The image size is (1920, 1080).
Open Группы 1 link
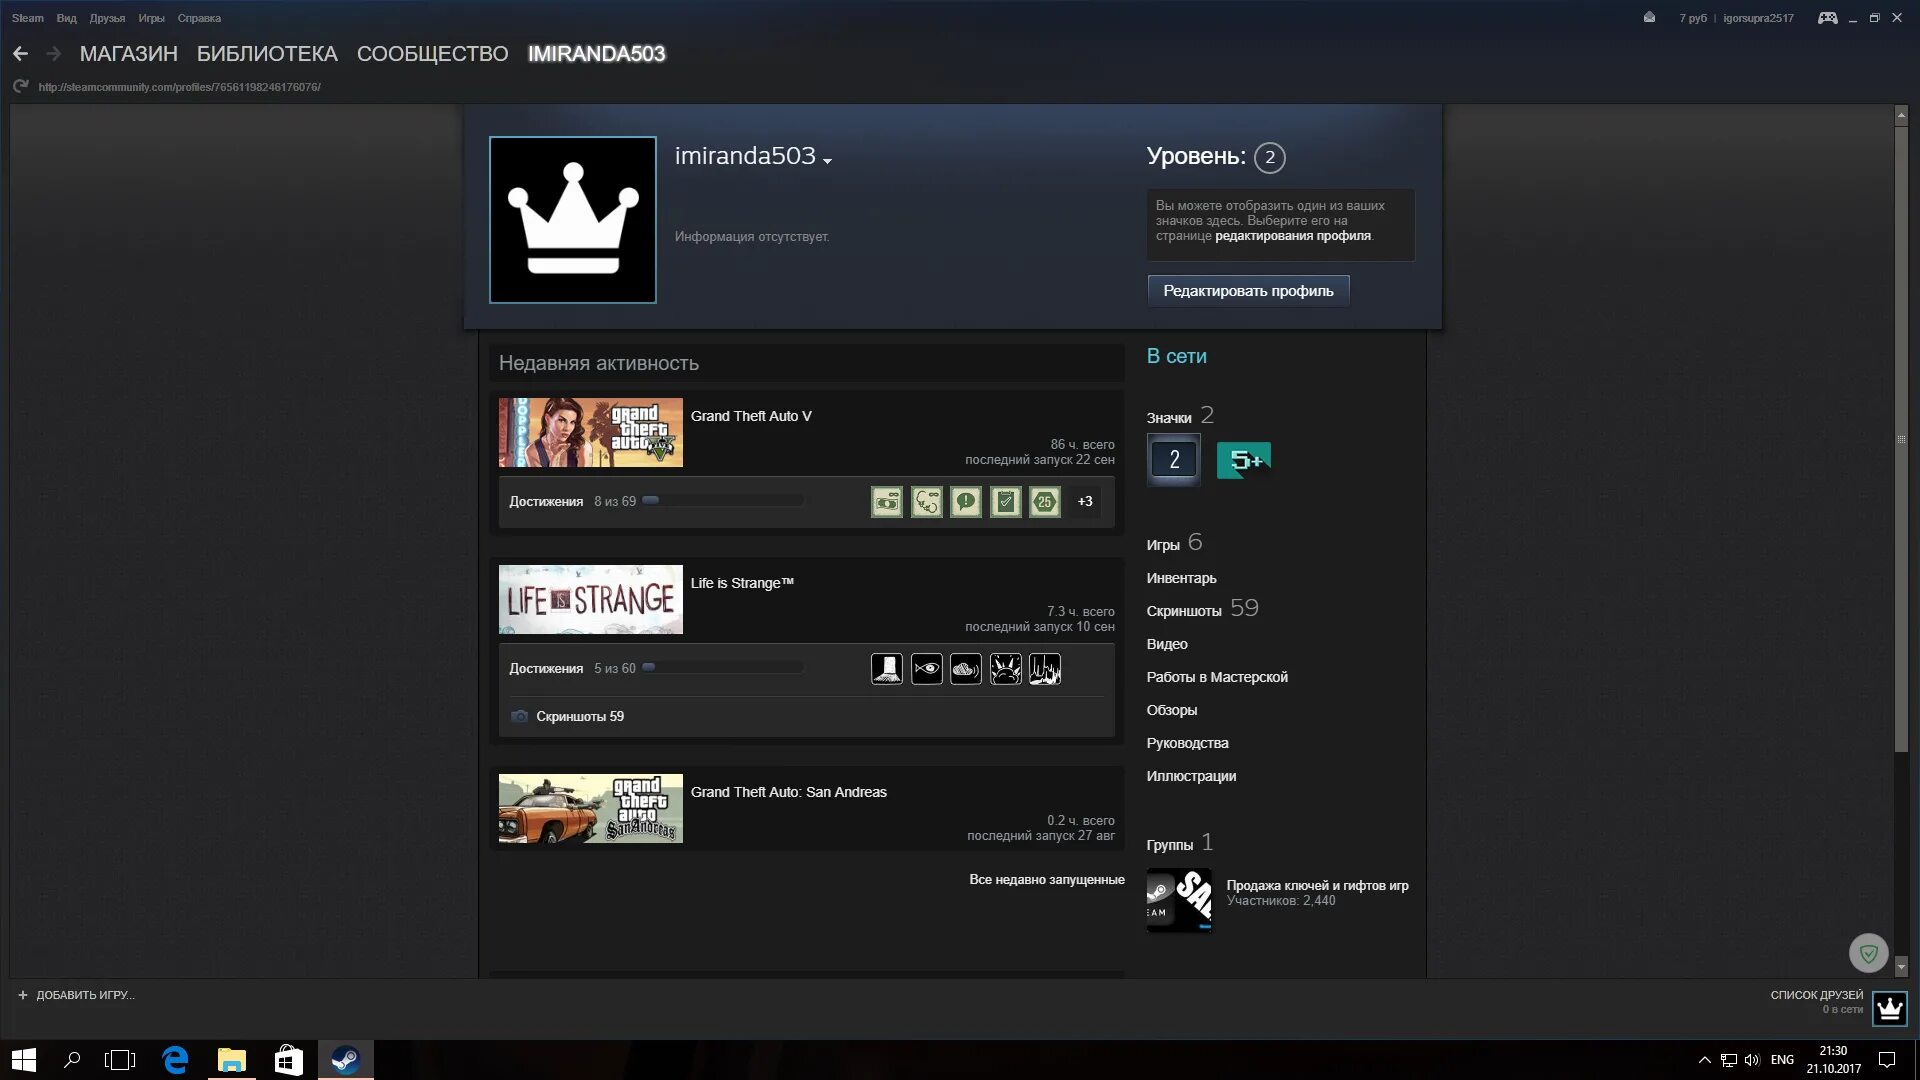[1180, 843]
